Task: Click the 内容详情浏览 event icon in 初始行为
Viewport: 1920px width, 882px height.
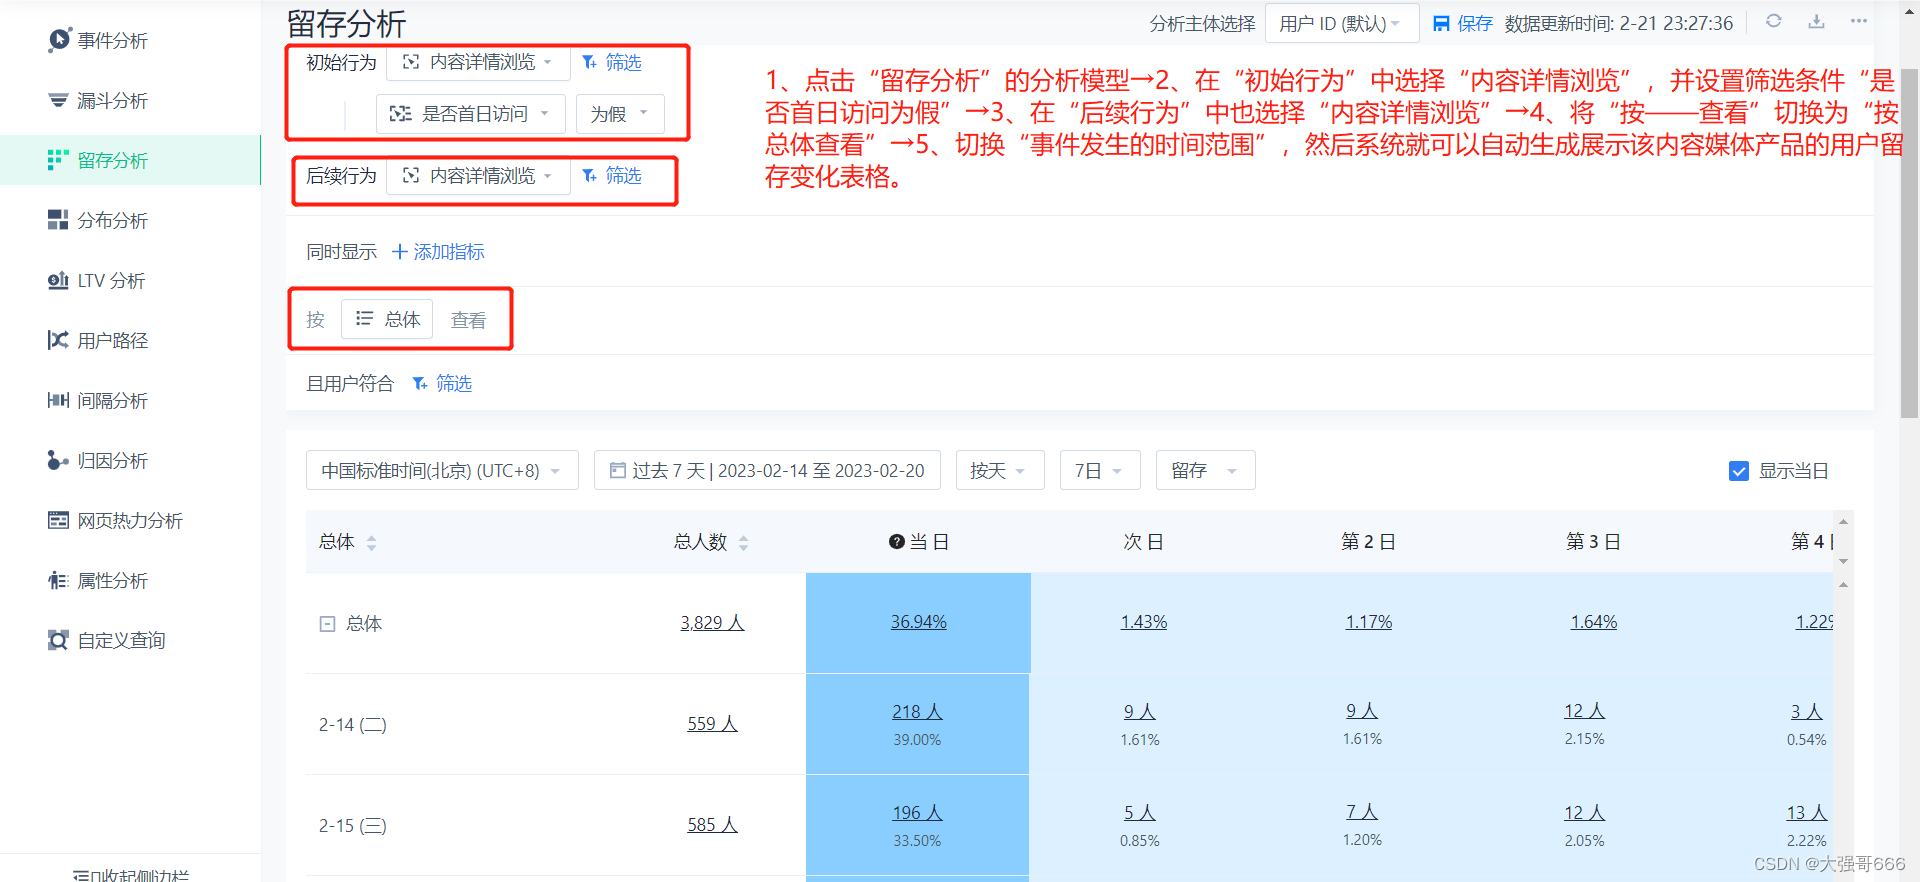Action: 410,62
